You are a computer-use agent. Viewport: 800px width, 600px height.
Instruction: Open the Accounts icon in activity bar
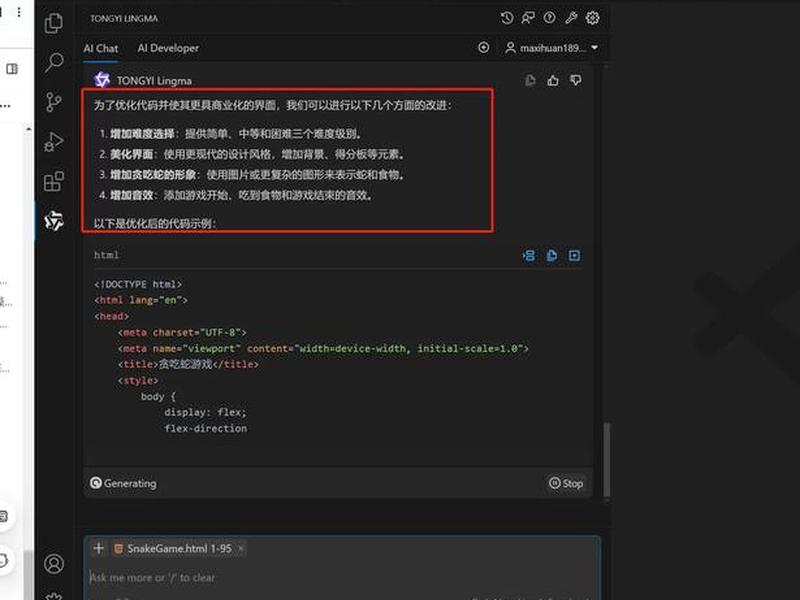pos(54,564)
